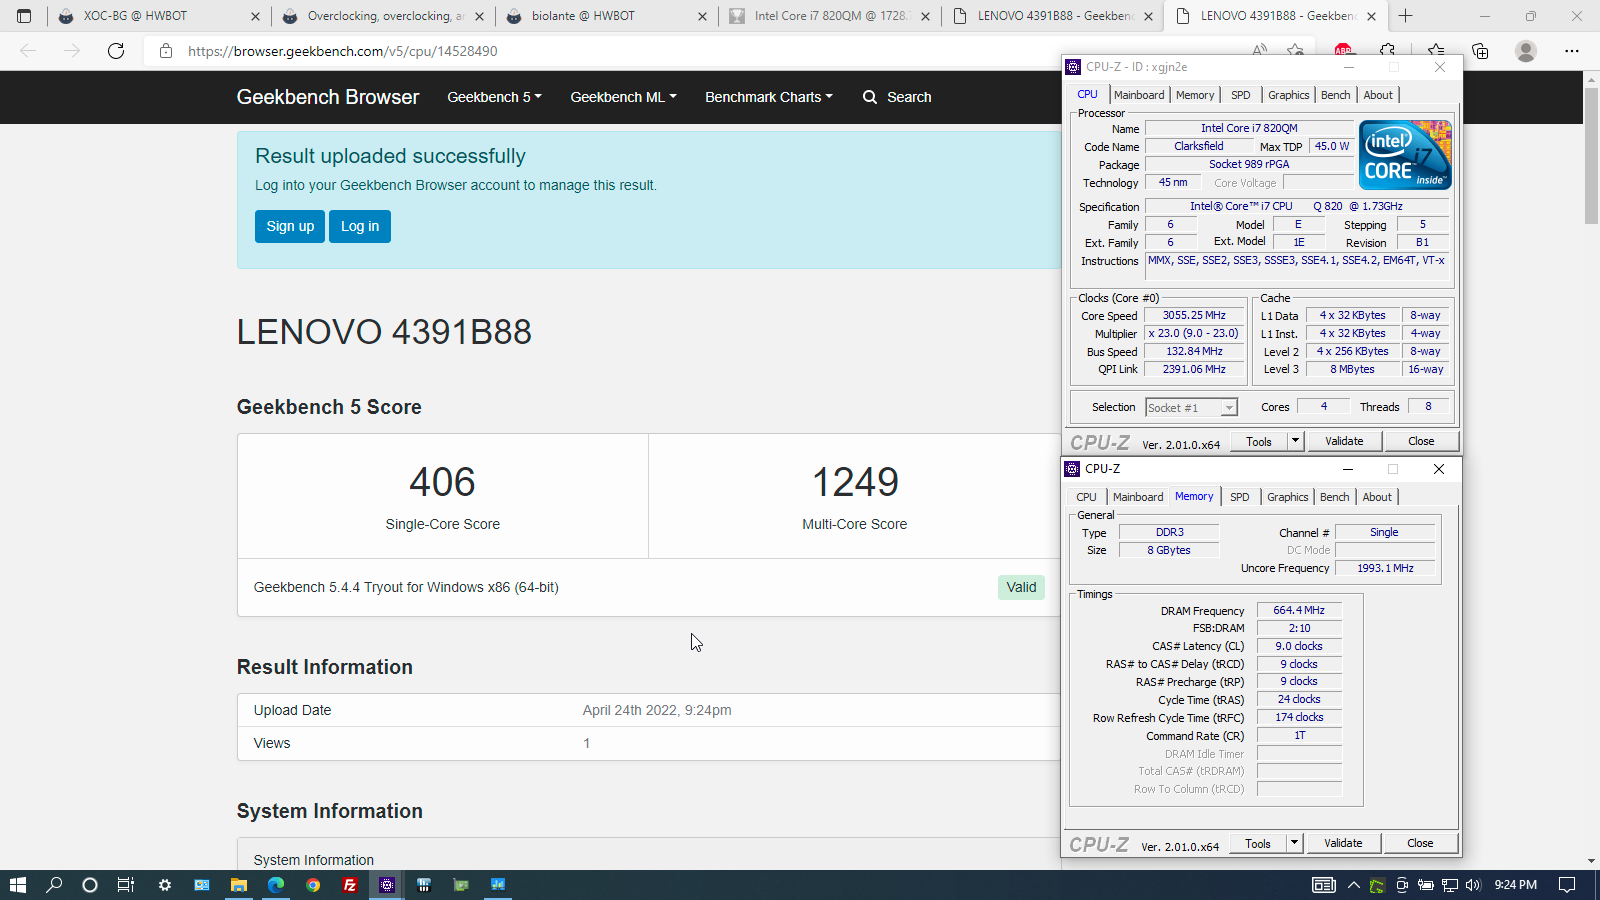This screenshot has height=900, width=1600.
Task: Open Settings gear in taskbar
Action: [165, 885]
